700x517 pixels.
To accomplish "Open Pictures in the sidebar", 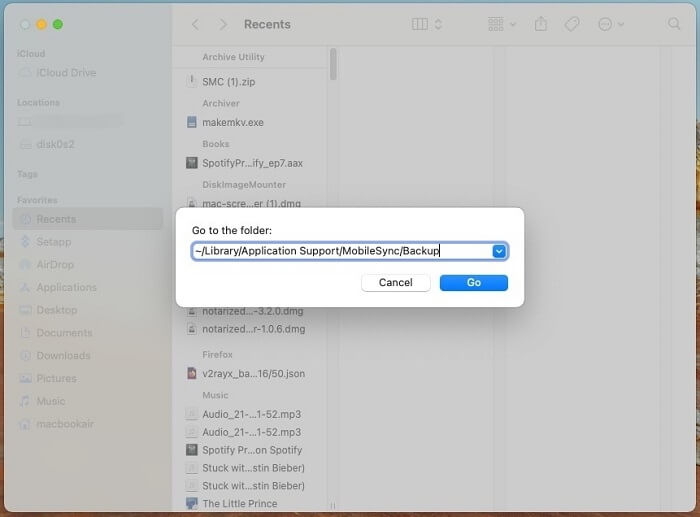I will click(56, 378).
